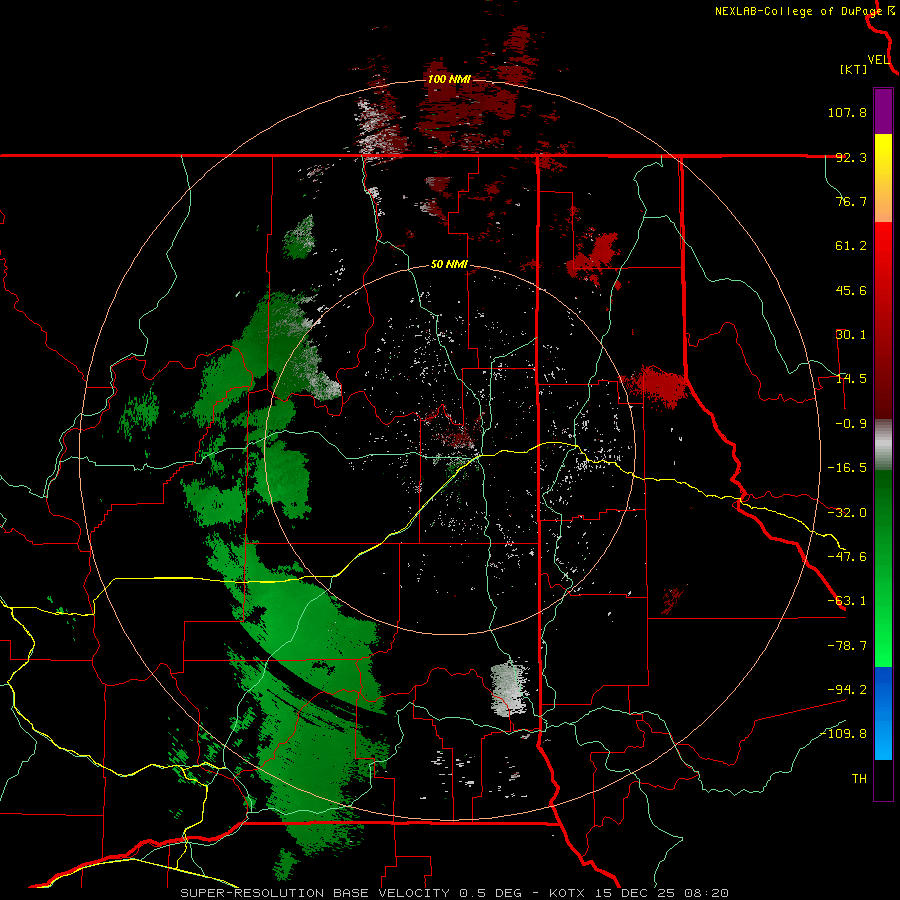The image size is (900, 900).
Task: Click the 100 NMI range ring label
Action: [449, 79]
